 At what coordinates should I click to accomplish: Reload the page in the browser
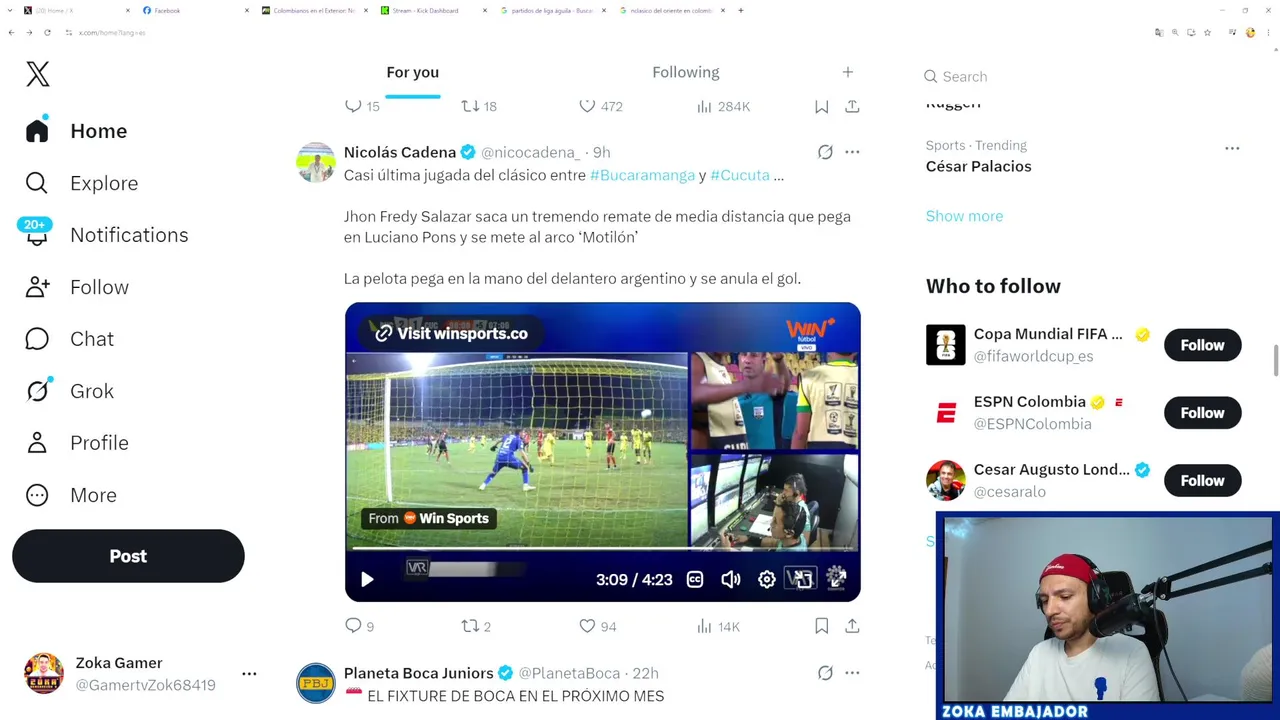click(x=47, y=32)
